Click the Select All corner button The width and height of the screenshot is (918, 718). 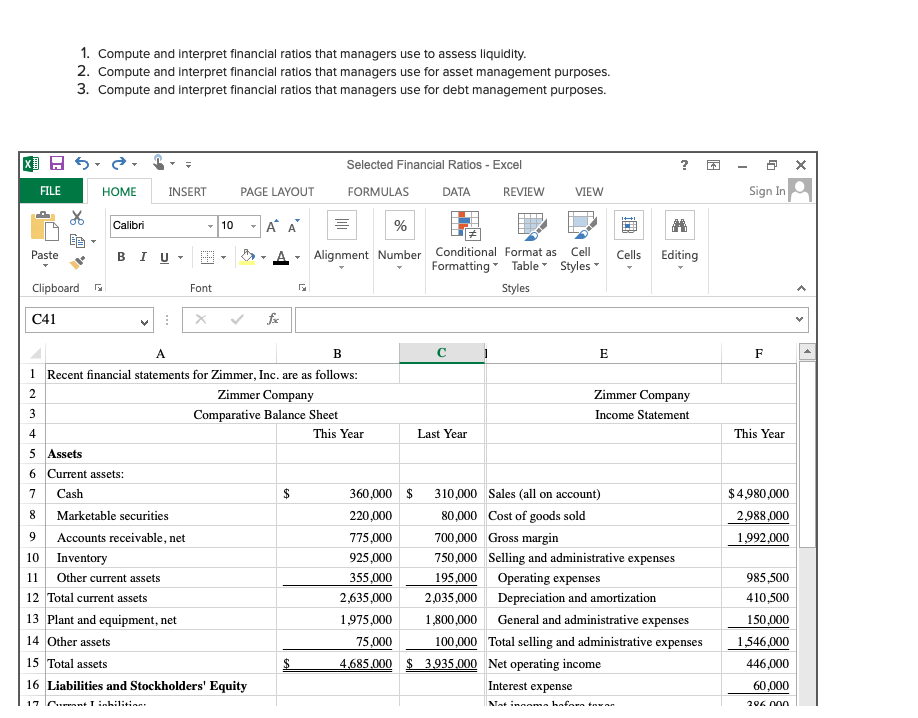[x=35, y=353]
